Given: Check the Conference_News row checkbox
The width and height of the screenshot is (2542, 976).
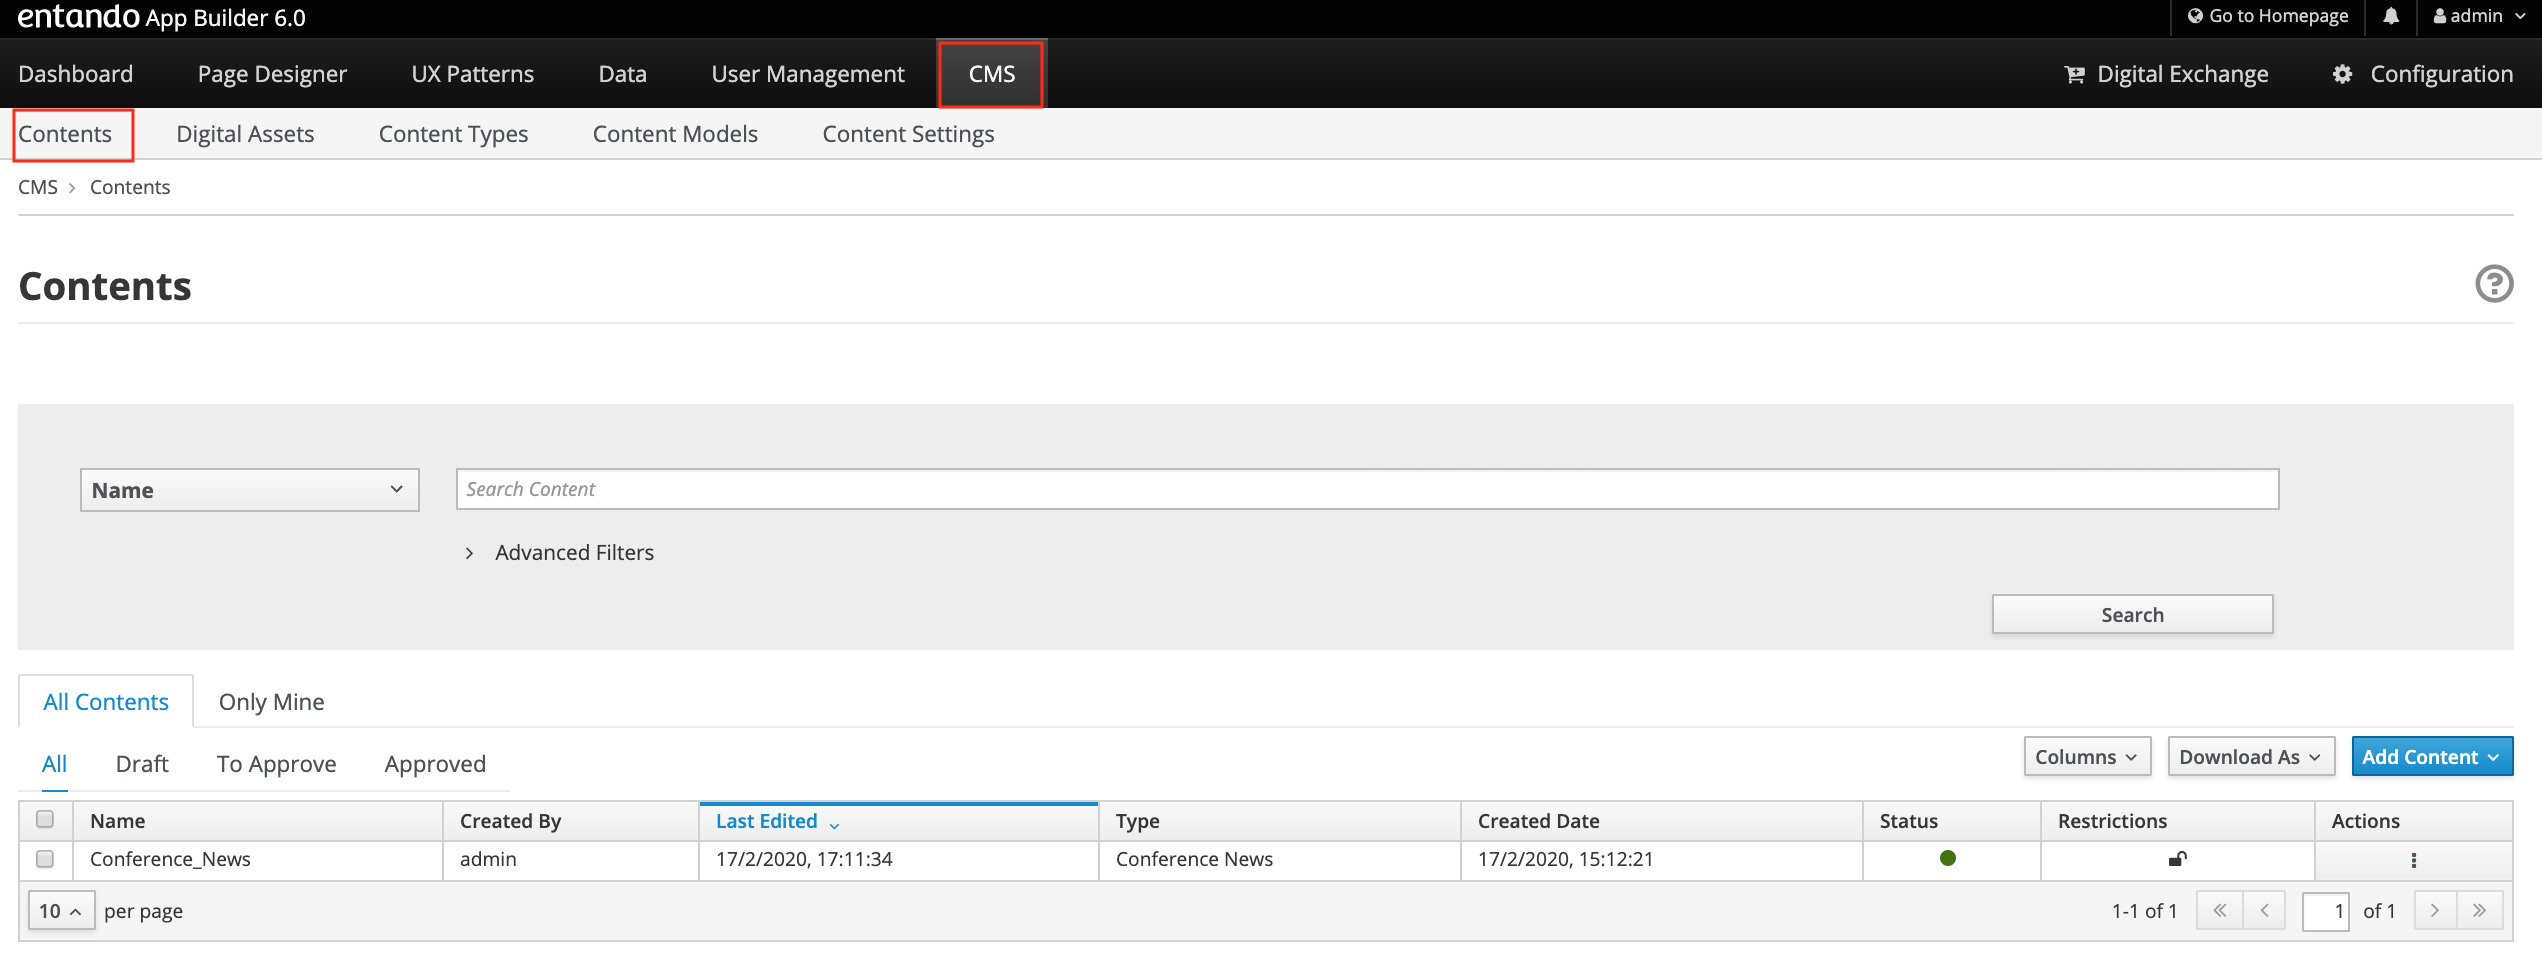Looking at the screenshot, I should [x=45, y=859].
